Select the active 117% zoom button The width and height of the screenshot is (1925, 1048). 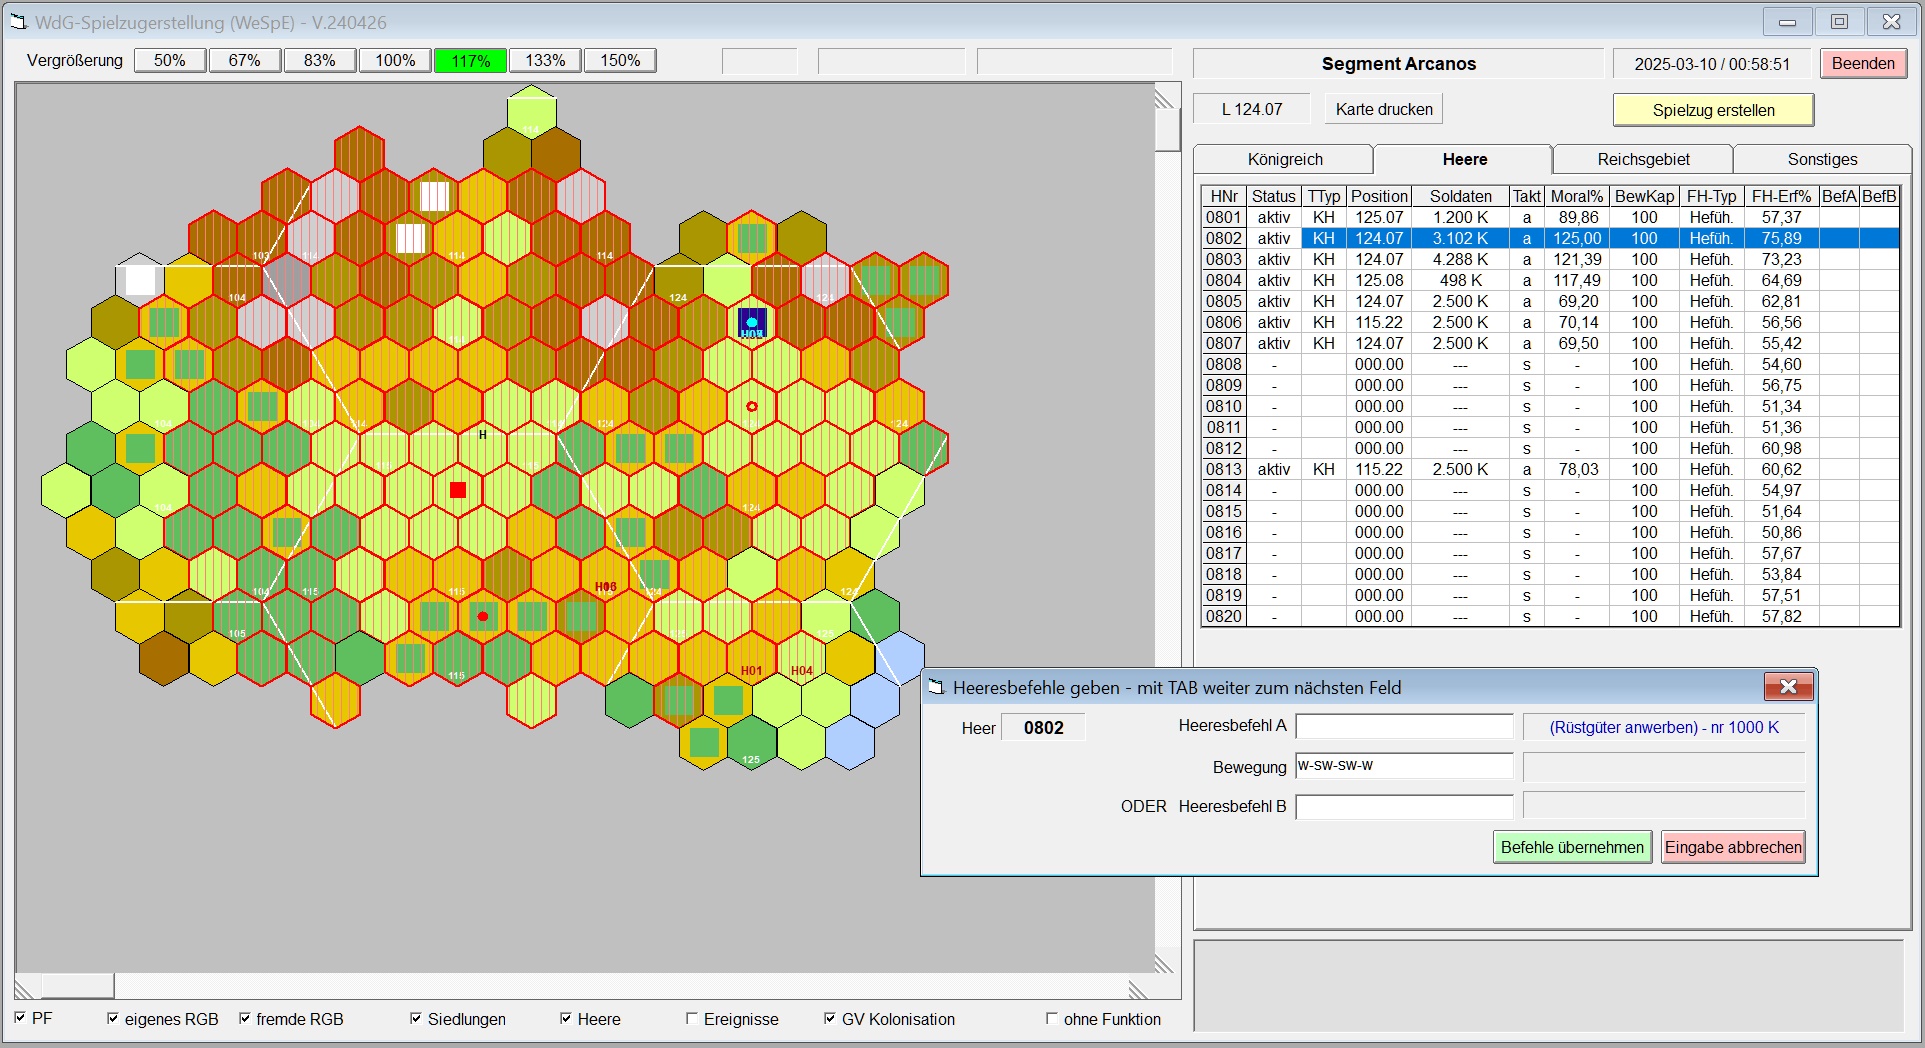pos(470,60)
